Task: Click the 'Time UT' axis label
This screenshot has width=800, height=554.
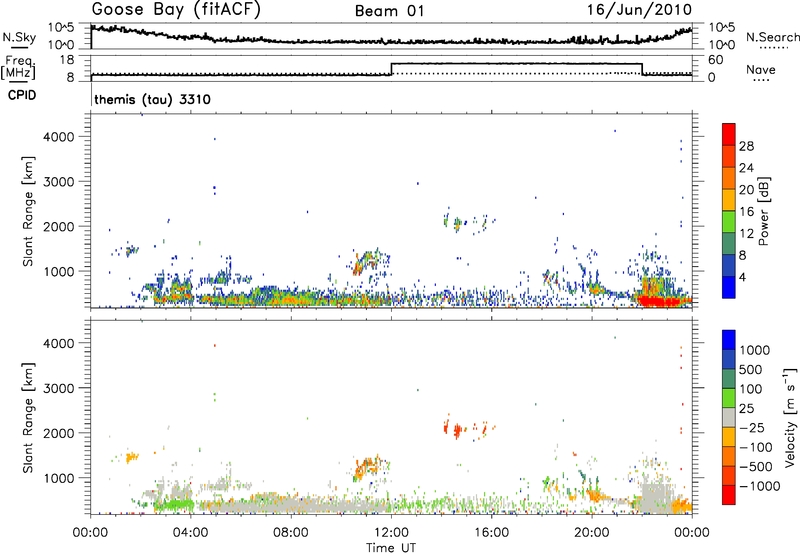Action: 391,548
